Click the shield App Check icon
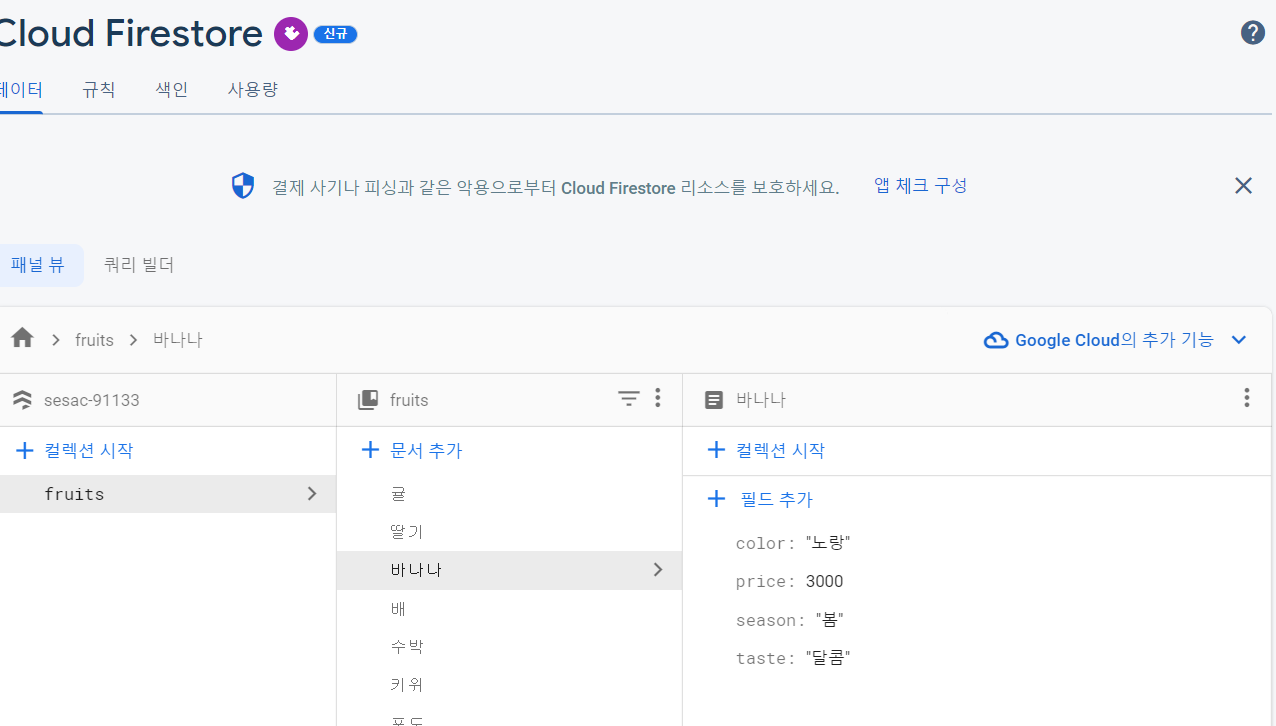Screen dimensions: 1276x726 [243, 186]
